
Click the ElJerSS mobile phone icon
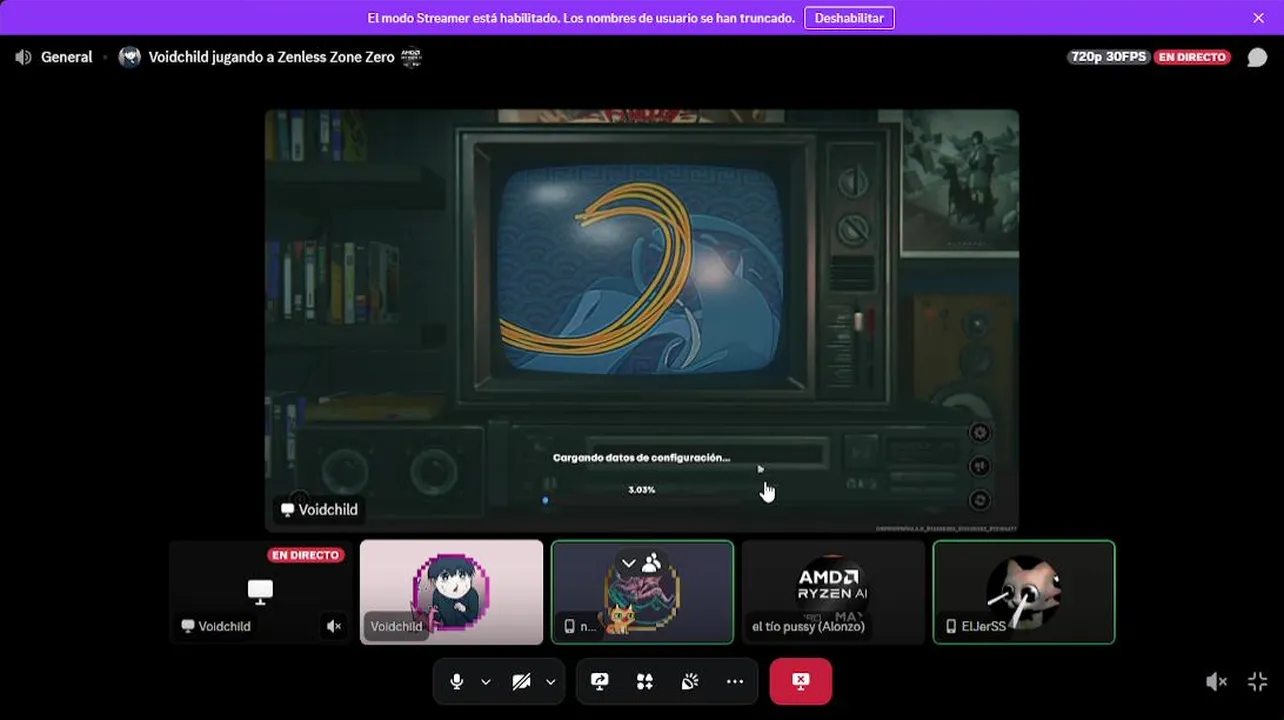(x=951, y=626)
